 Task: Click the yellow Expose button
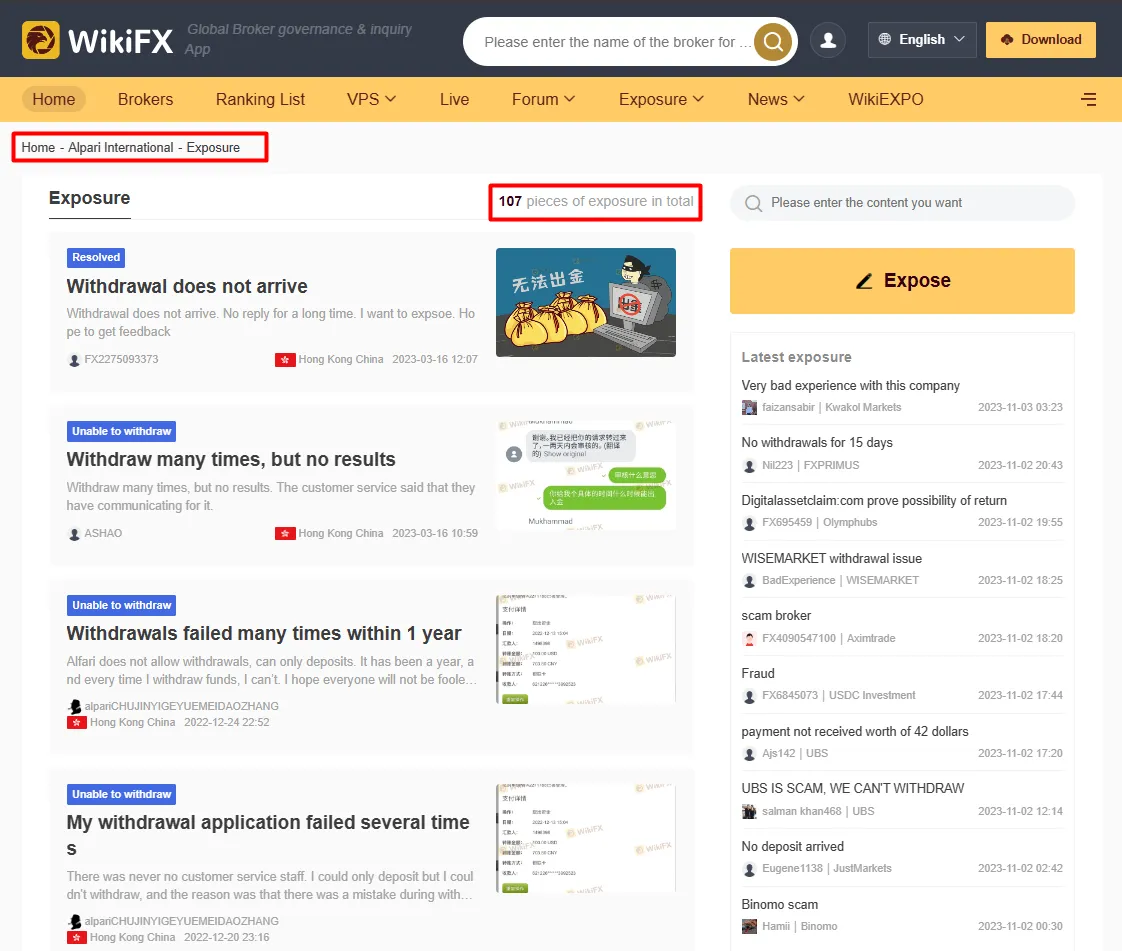tap(902, 281)
